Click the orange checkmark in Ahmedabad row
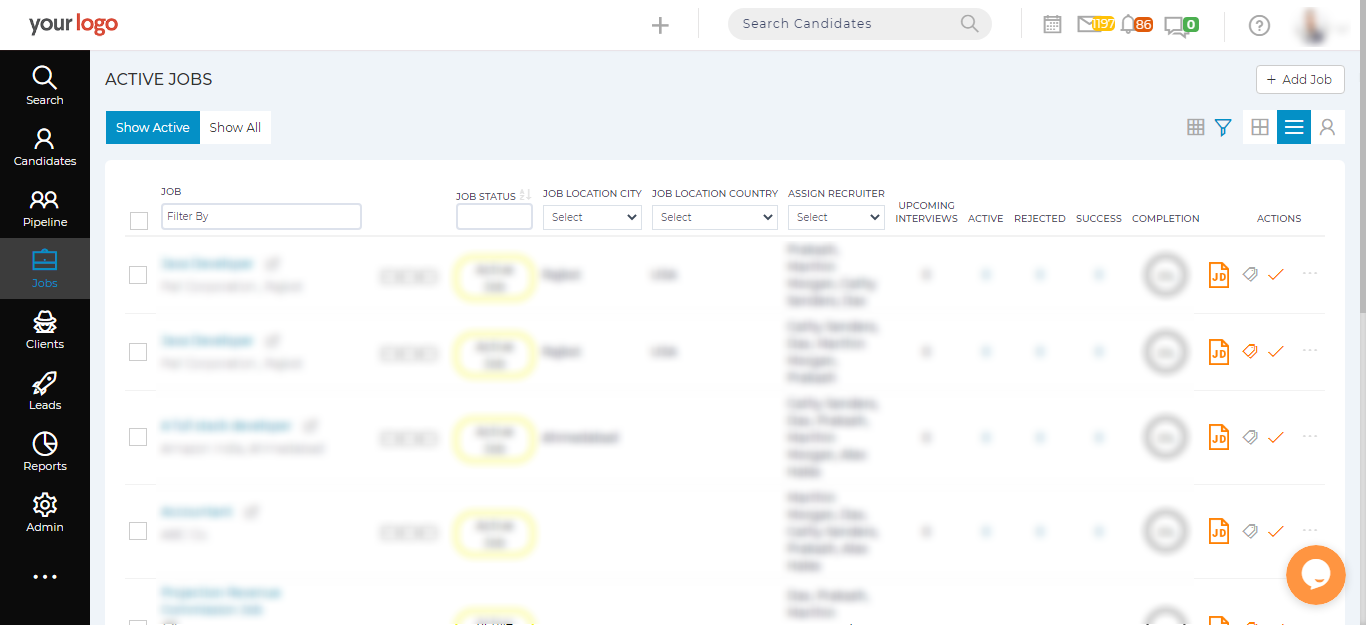1366x625 pixels. pos(1275,438)
